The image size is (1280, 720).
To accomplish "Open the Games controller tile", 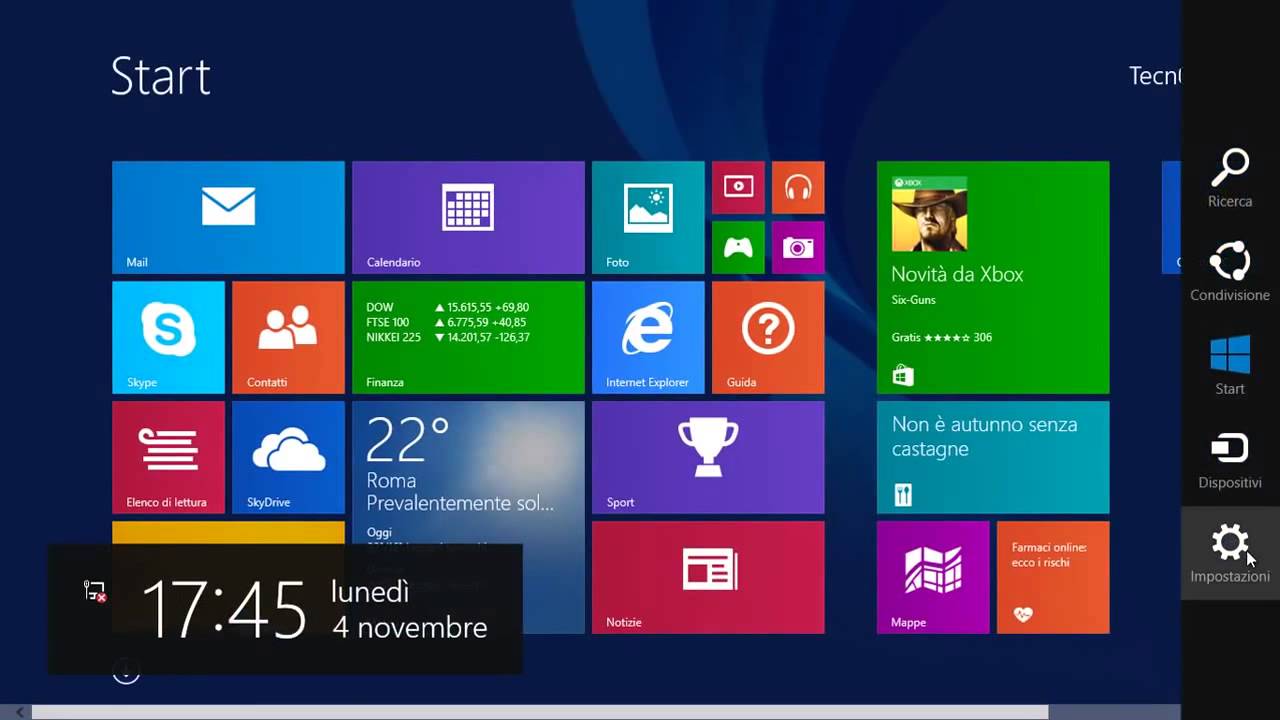I will click(738, 247).
